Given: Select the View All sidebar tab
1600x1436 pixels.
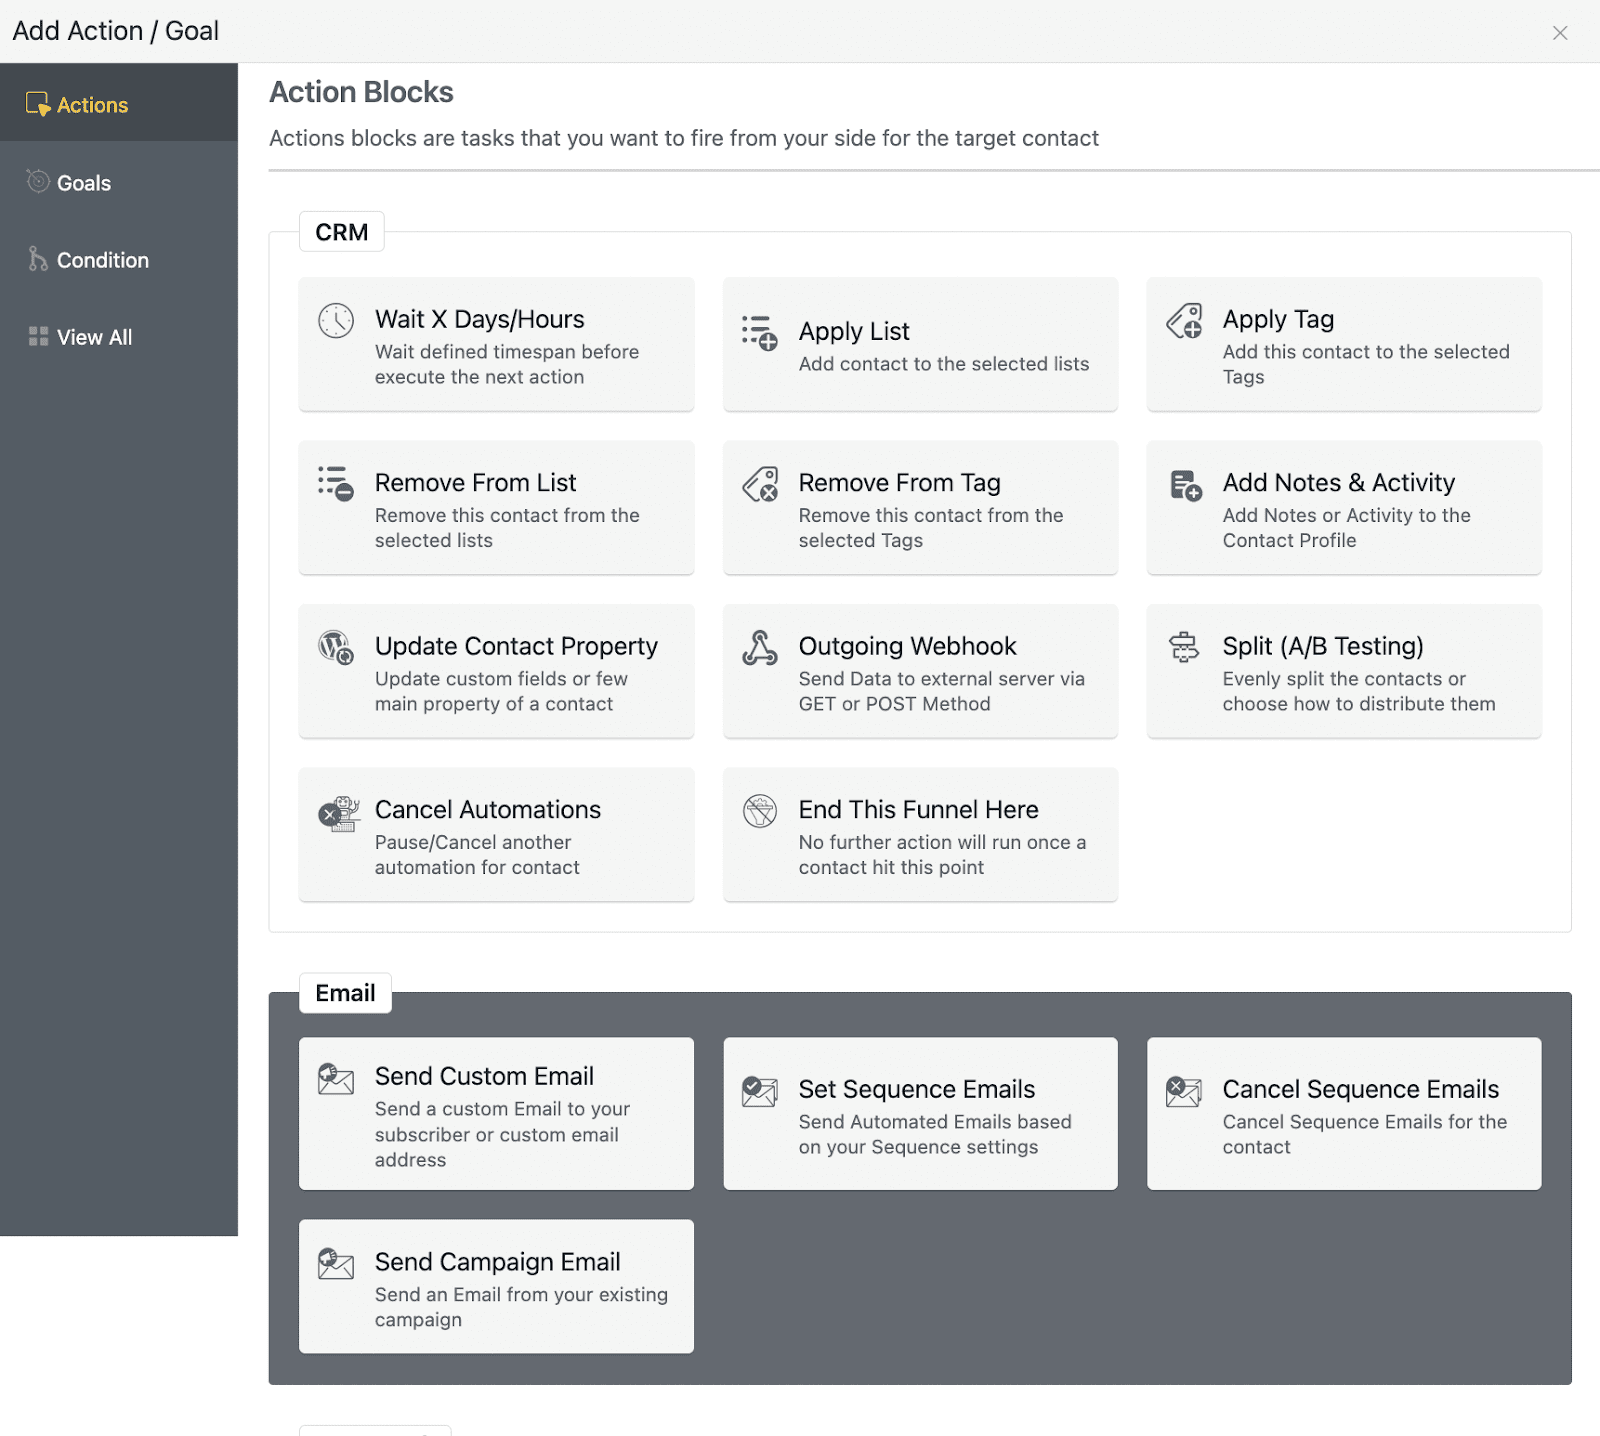Looking at the screenshot, I should [94, 337].
